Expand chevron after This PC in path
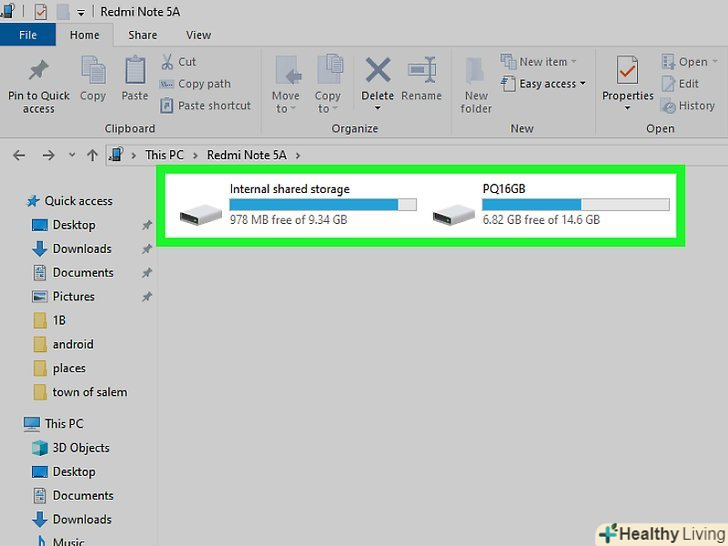 [x=195, y=156]
